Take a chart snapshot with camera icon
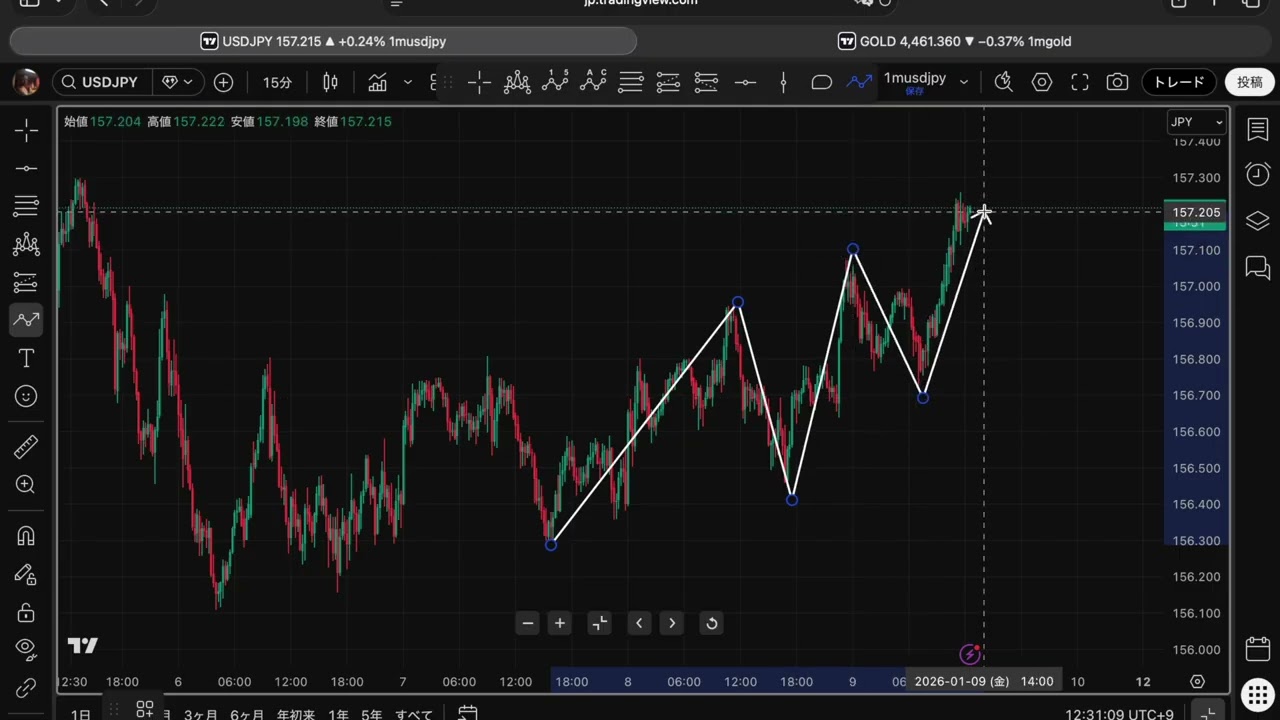1280x720 pixels. 1117,82
